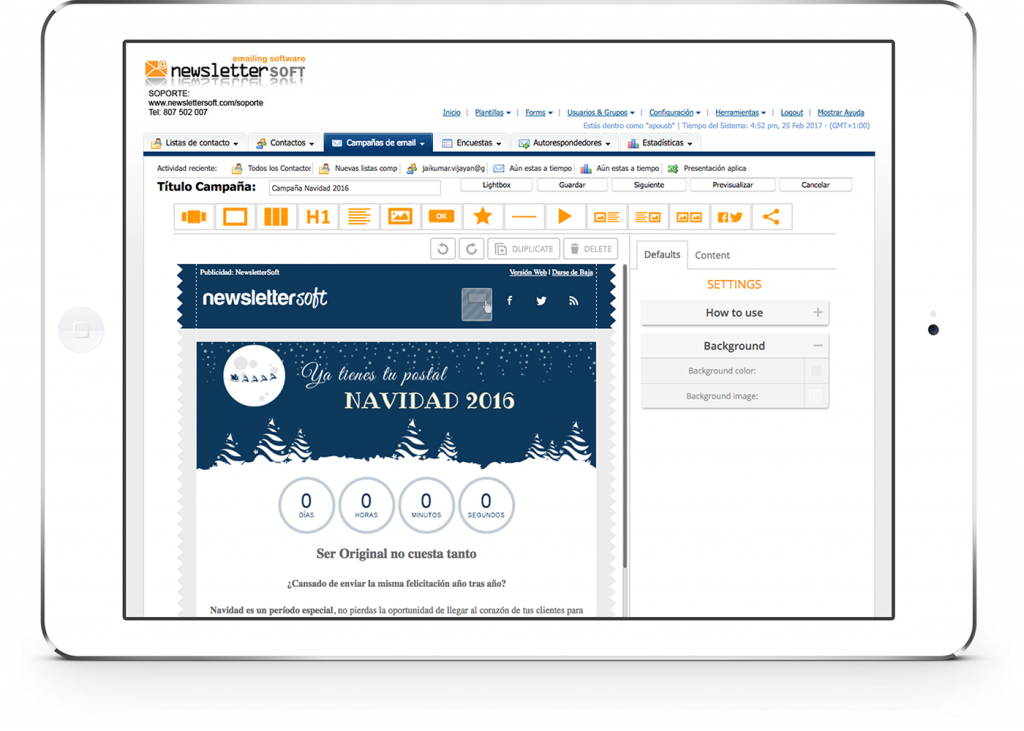
Task: Add the OK button block
Action: pyautogui.click(x=441, y=217)
